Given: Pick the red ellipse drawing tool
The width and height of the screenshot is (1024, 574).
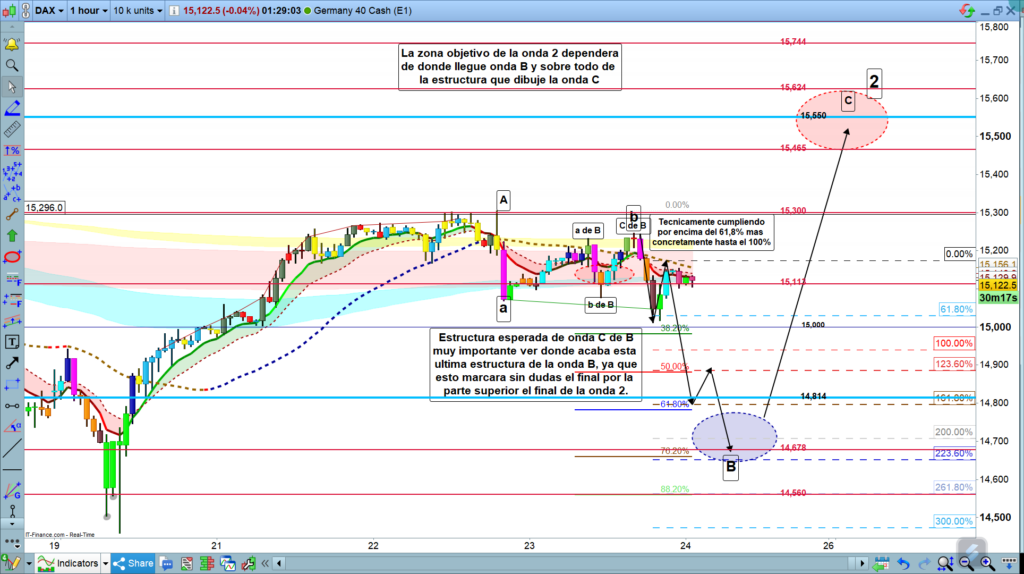Looking at the screenshot, I should [12, 258].
